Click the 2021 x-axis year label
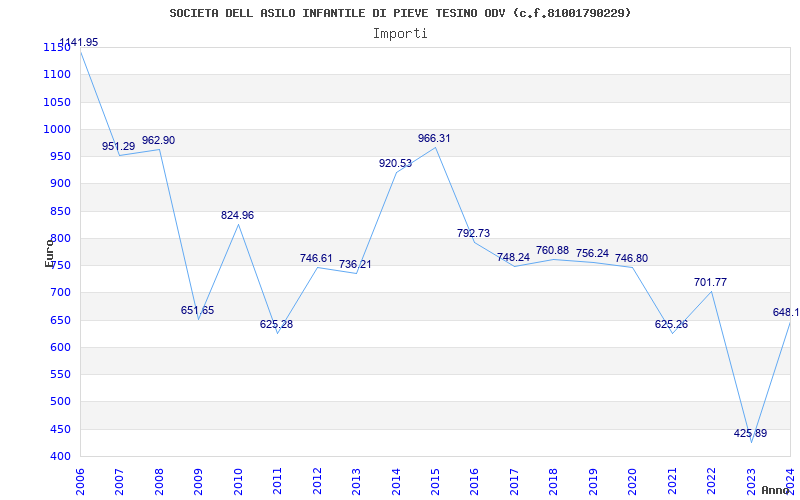Screen dimensions: 800x500 672,481
